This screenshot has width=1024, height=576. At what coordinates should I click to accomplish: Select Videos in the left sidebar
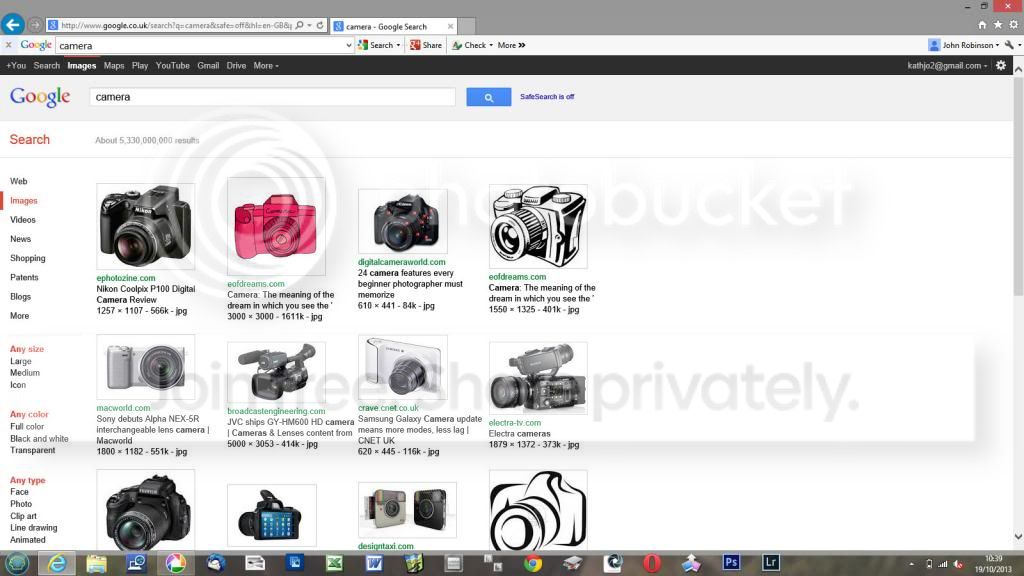(x=23, y=220)
